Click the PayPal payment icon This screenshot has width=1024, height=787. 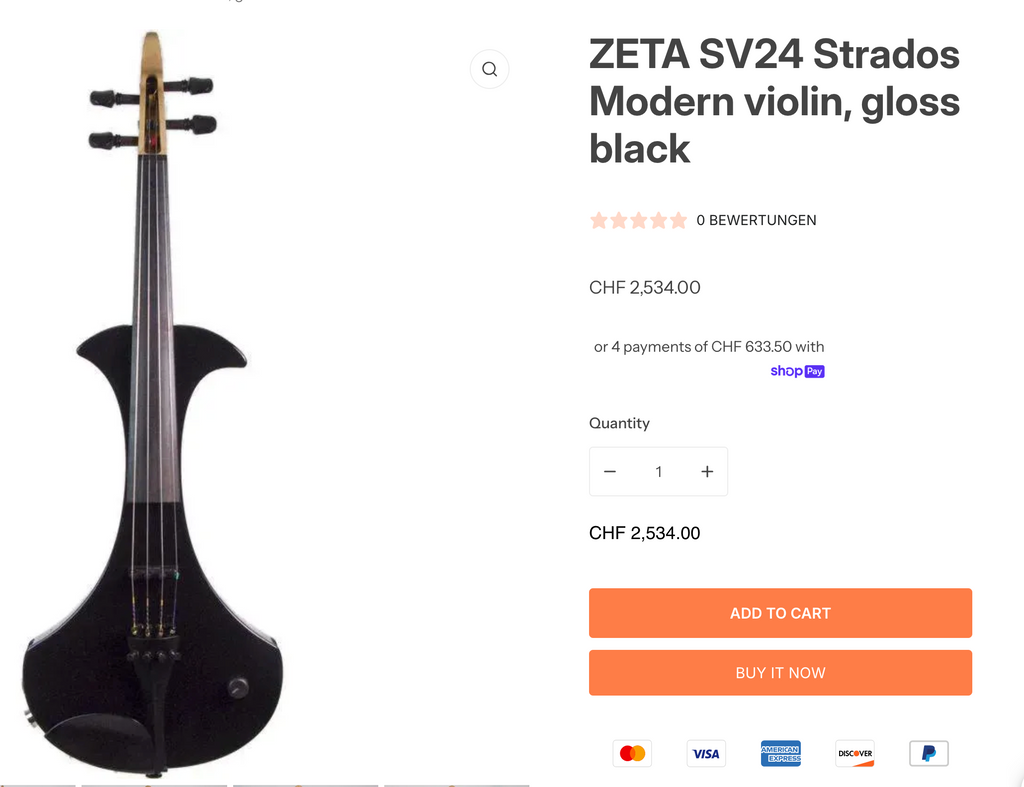[929, 753]
